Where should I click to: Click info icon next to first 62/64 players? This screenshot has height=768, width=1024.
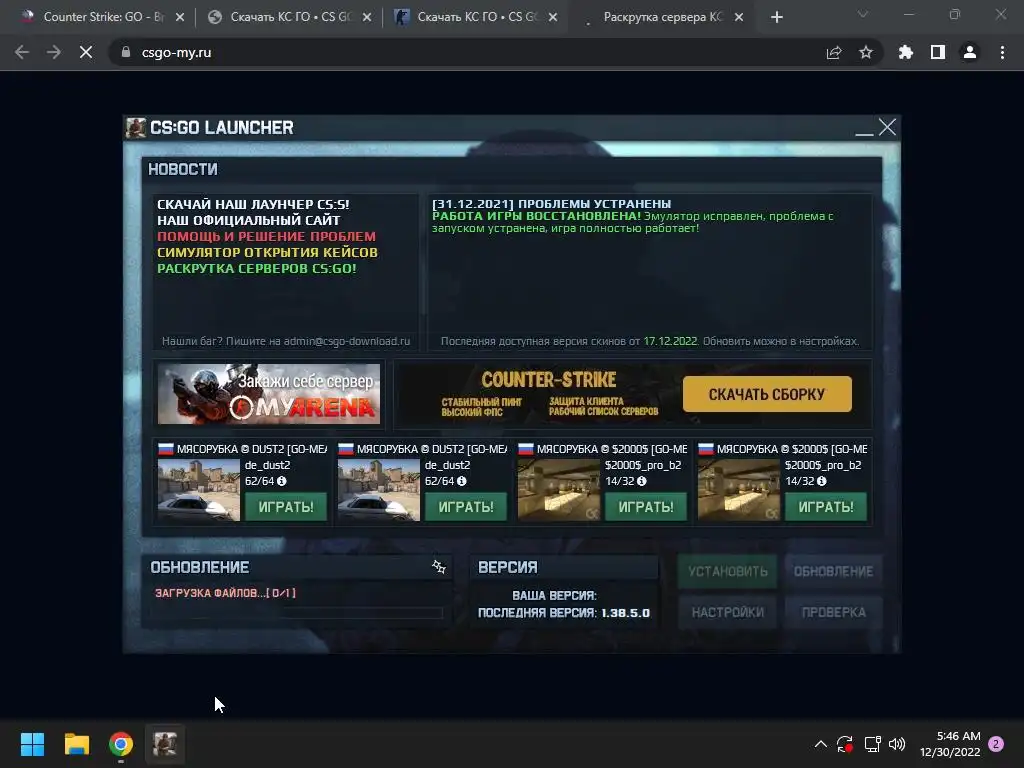(x=281, y=481)
